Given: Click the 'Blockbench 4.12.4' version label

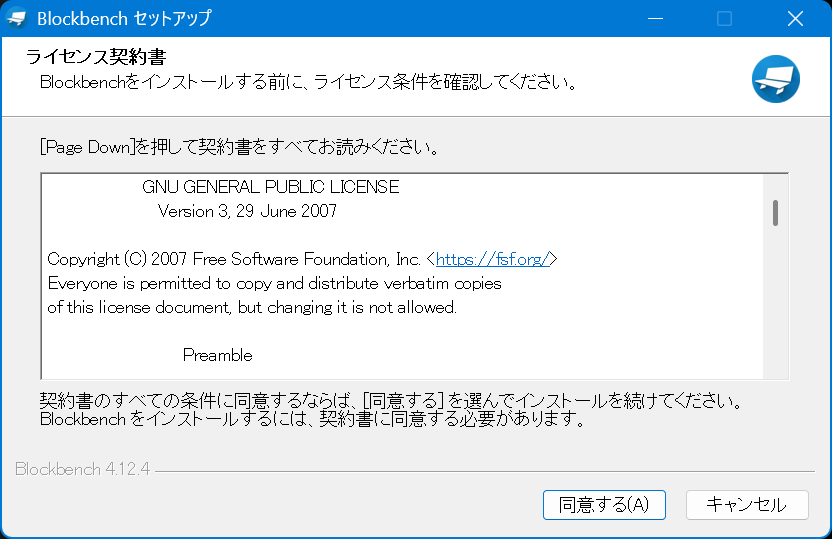Looking at the screenshot, I should point(83,469).
